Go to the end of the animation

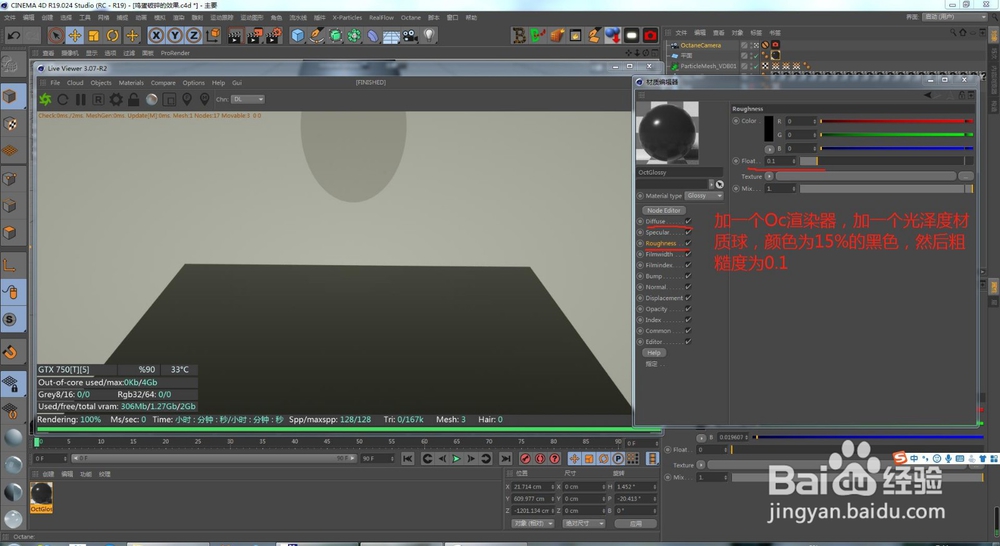(x=506, y=459)
